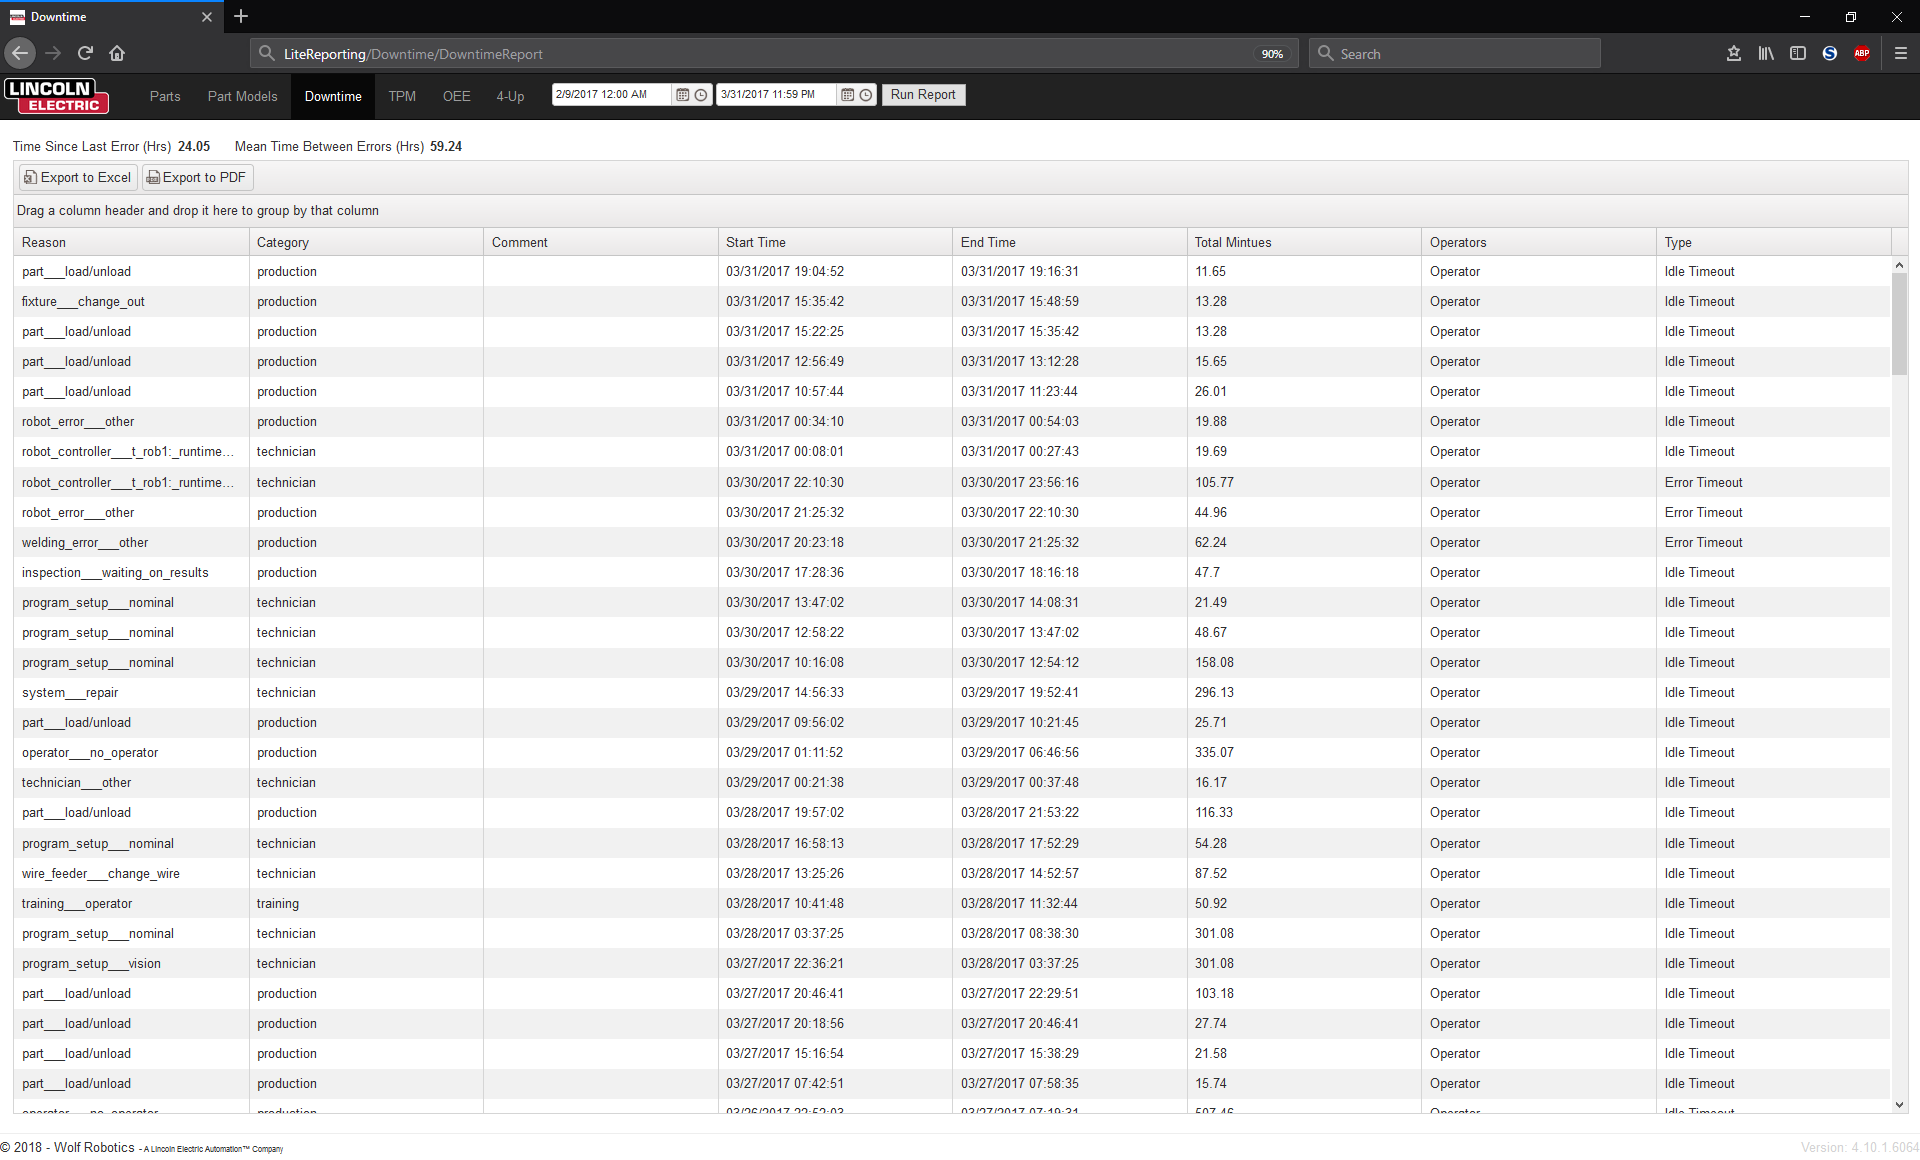Screen dimensions: 1920x1160
Task: Export the table to PDF
Action: (197, 178)
